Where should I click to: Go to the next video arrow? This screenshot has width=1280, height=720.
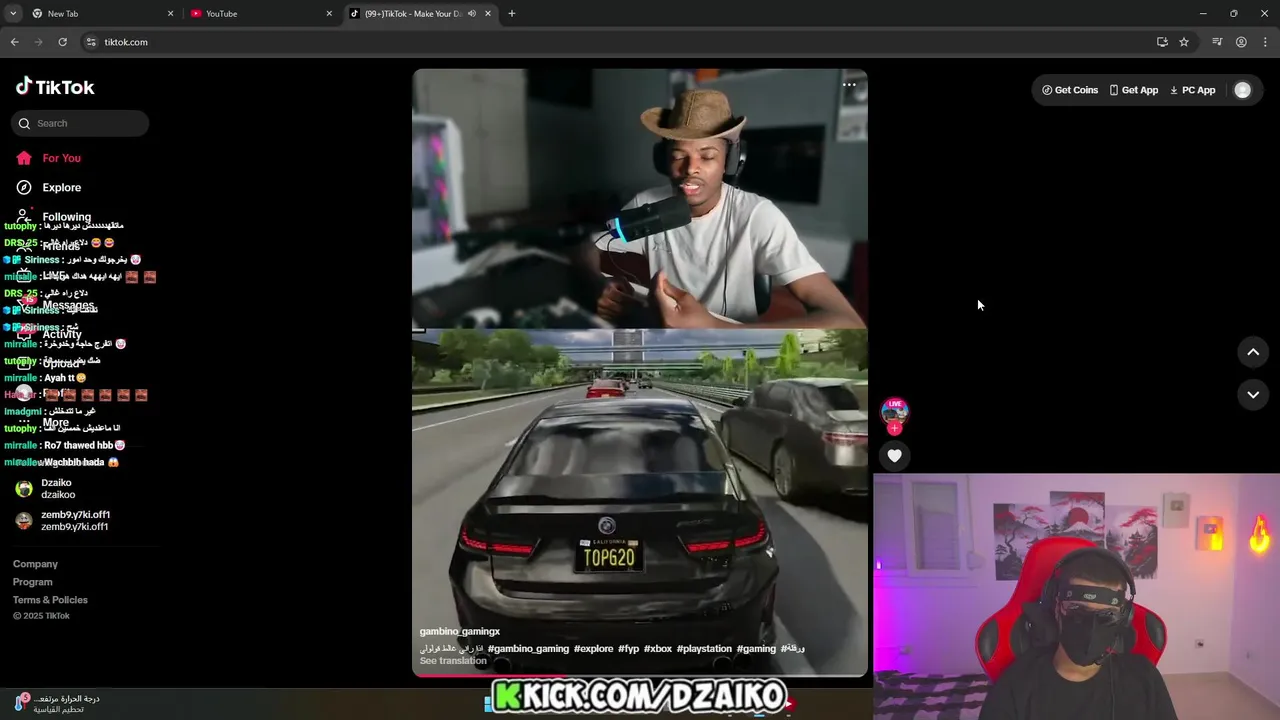point(1253,395)
